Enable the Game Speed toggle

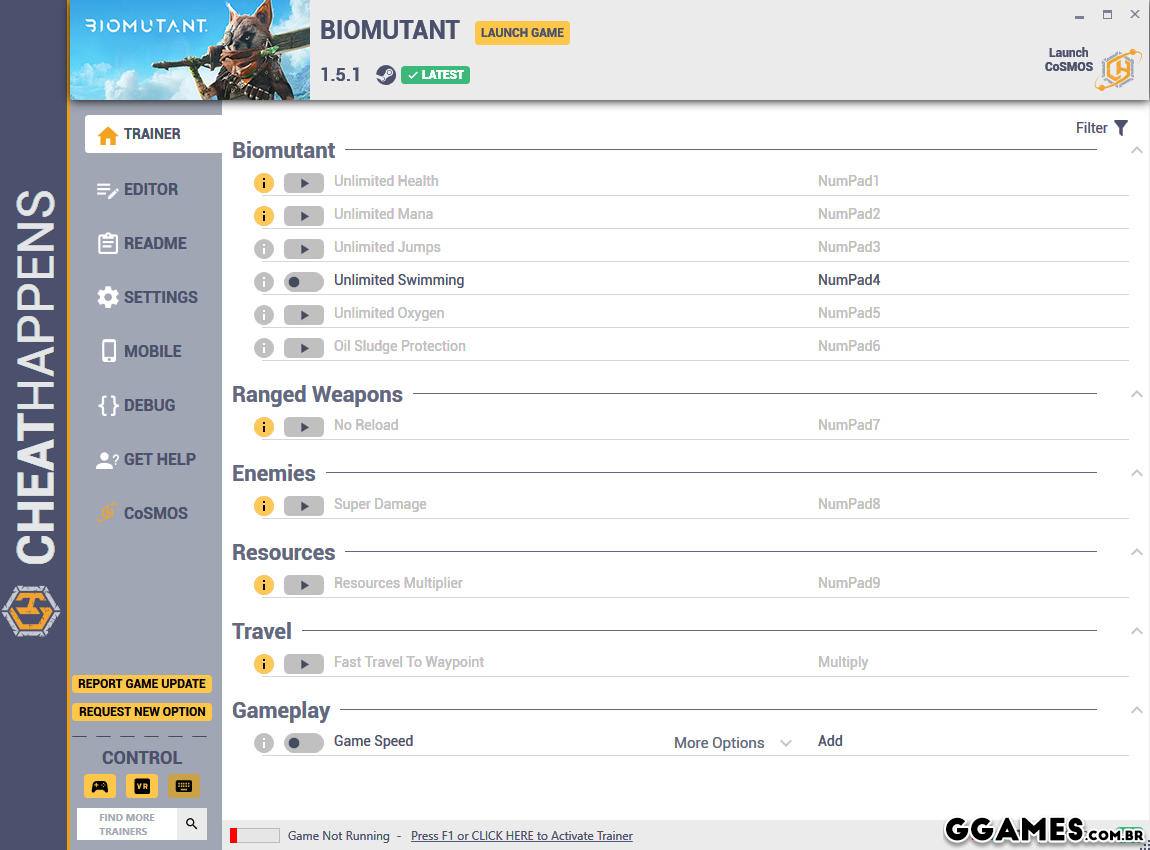(303, 743)
